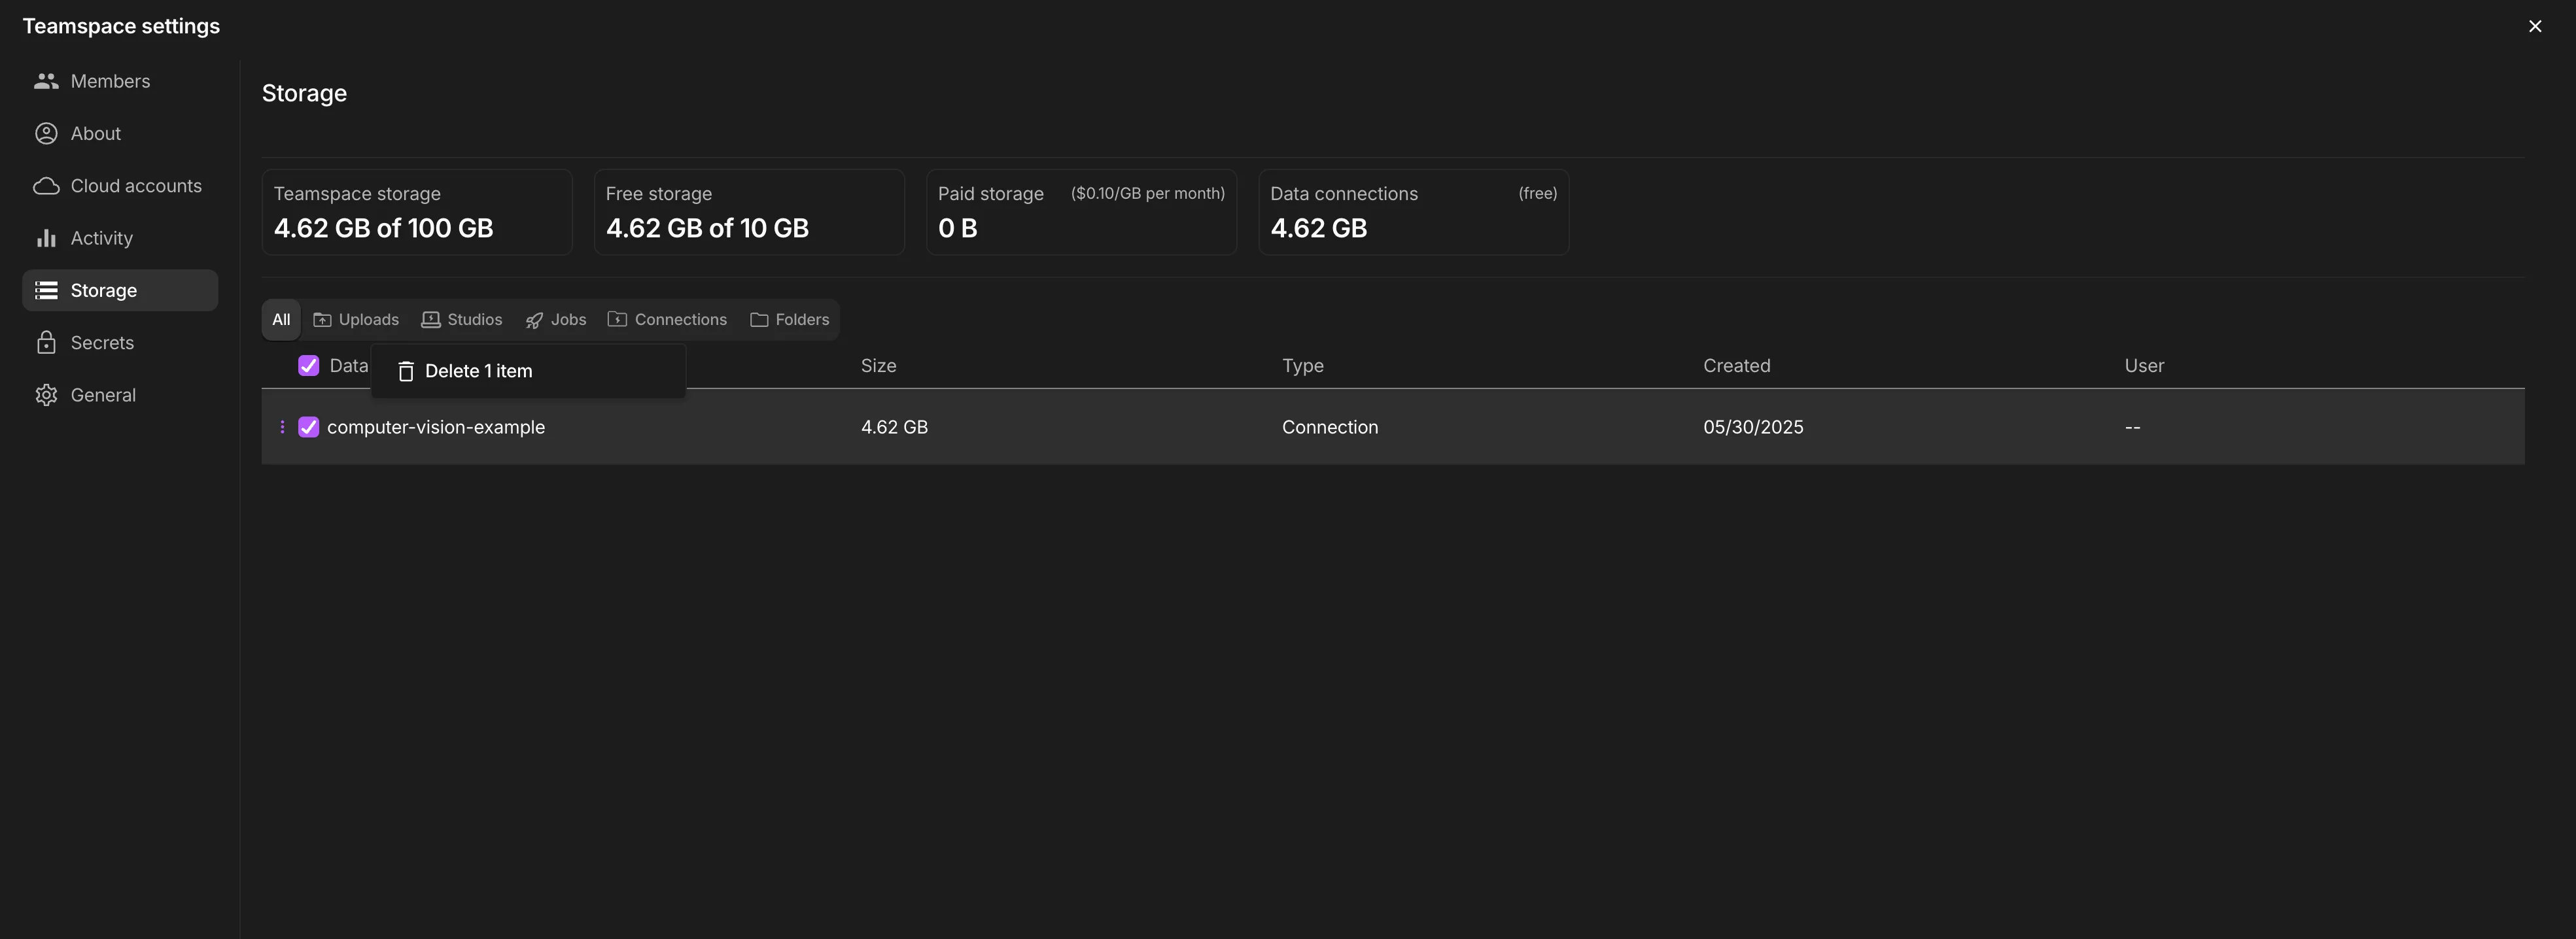Click the Data connections card
Image resolution: width=2576 pixels, height=939 pixels.
point(1413,212)
